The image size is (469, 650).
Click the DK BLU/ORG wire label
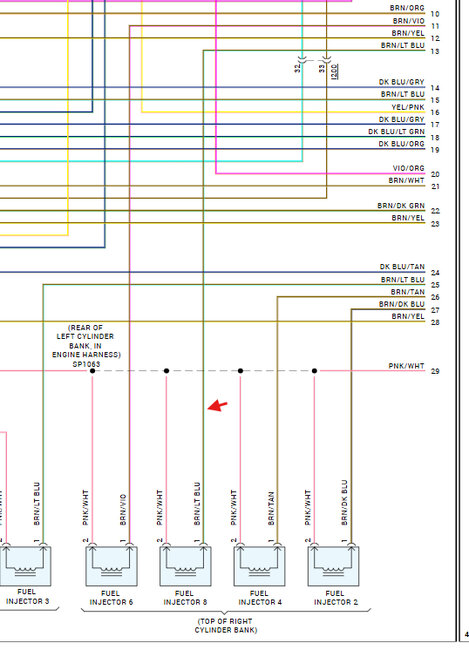(x=401, y=144)
